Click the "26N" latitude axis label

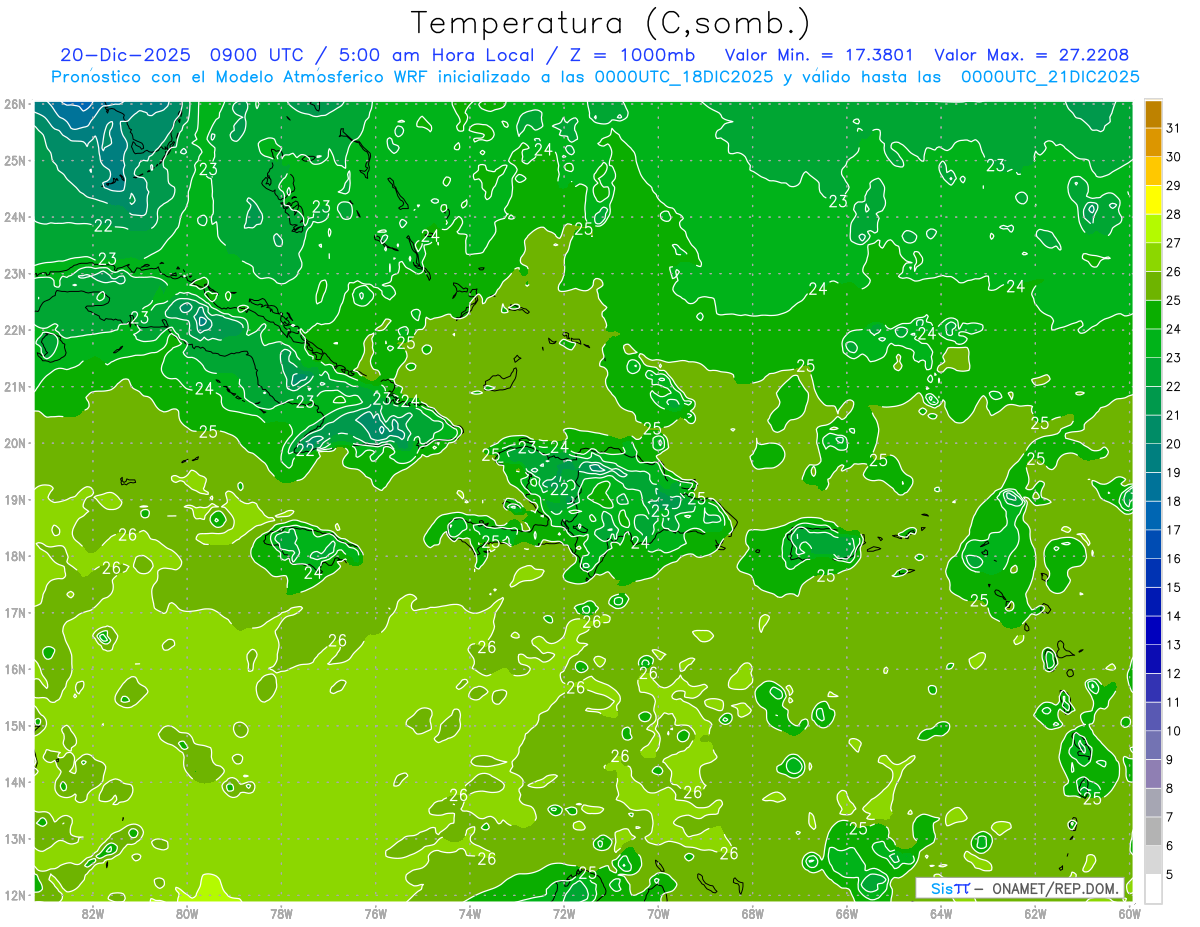click(x=14, y=104)
